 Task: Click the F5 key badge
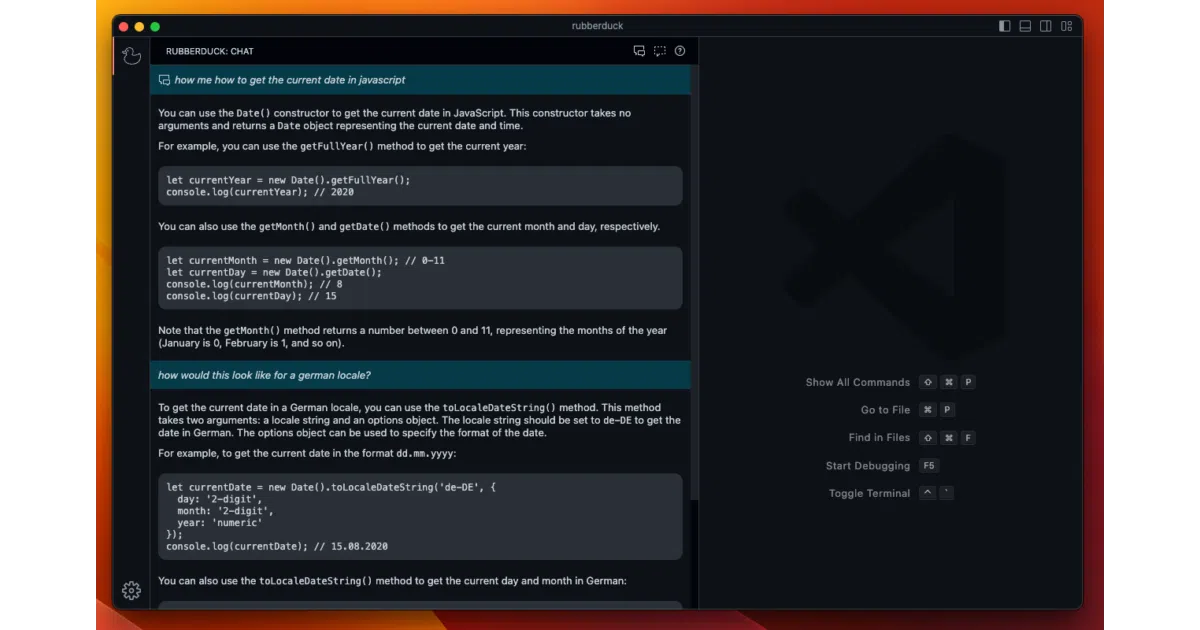929,466
